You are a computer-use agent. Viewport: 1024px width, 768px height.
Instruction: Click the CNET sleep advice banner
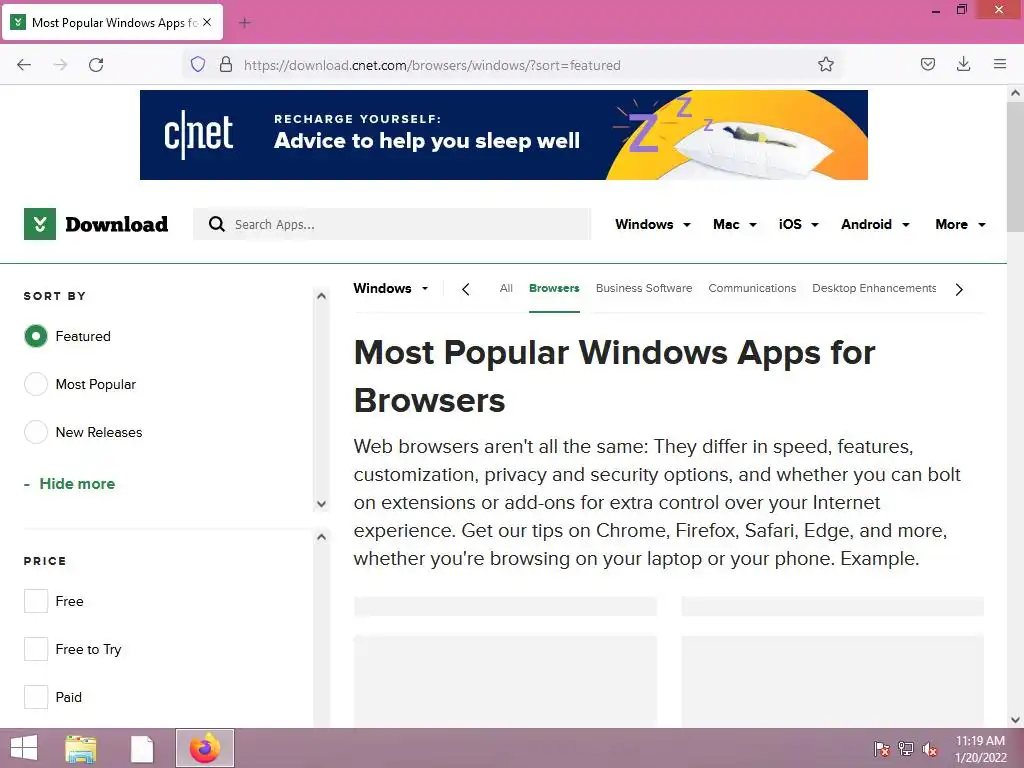[504, 135]
